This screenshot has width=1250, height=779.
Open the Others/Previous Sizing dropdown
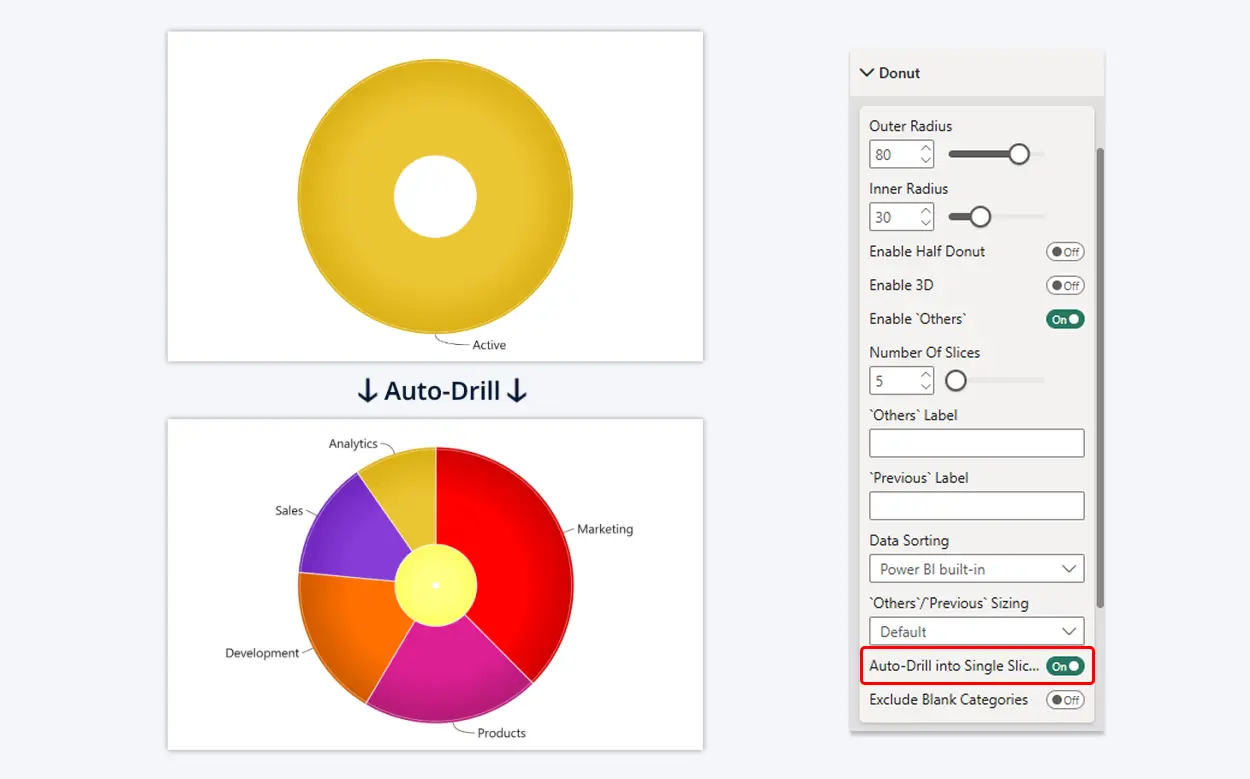(x=976, y=632)
